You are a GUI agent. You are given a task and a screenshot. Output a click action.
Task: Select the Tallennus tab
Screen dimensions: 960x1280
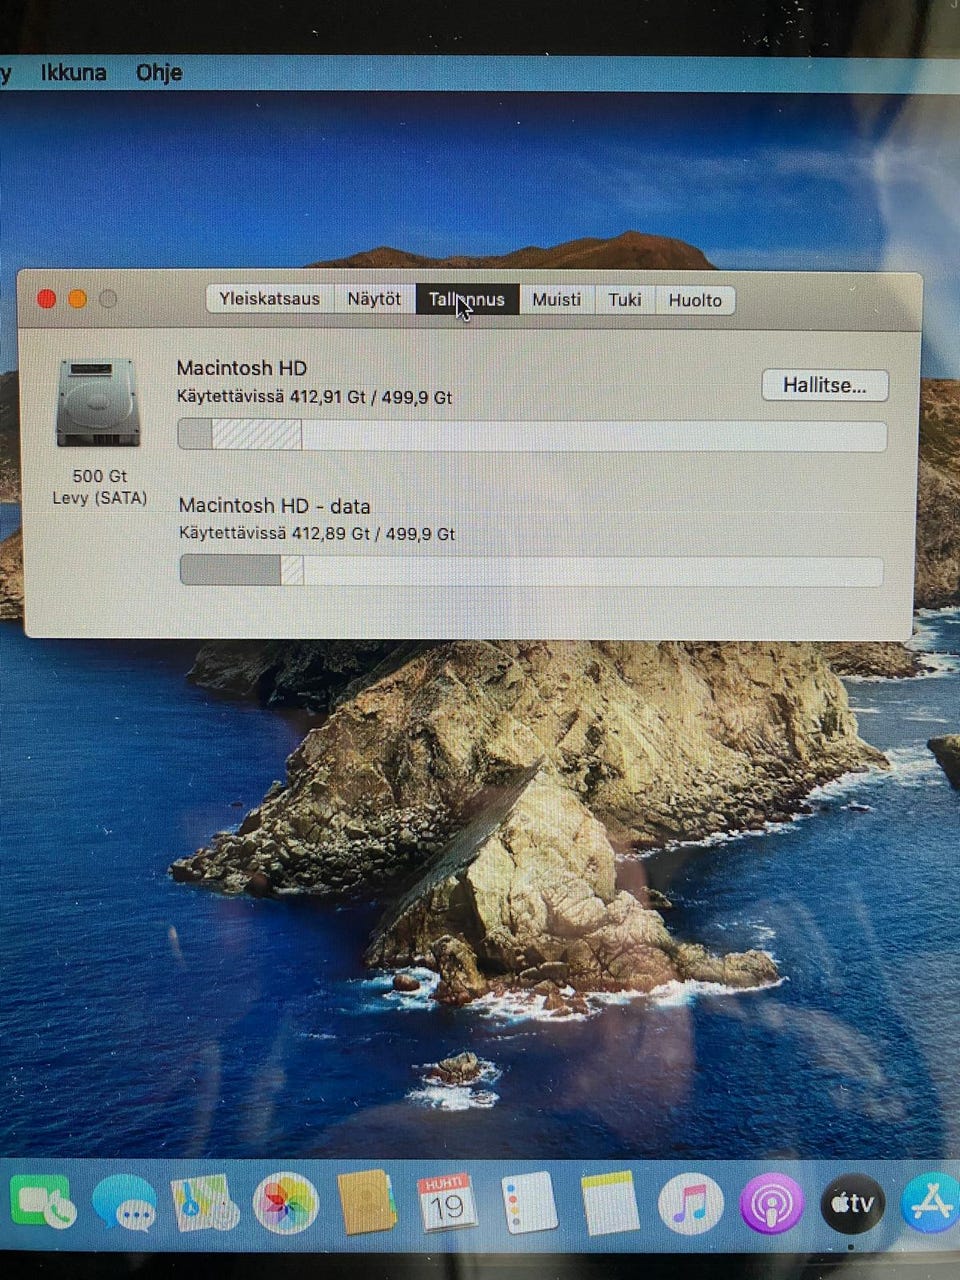click(467, 300)
